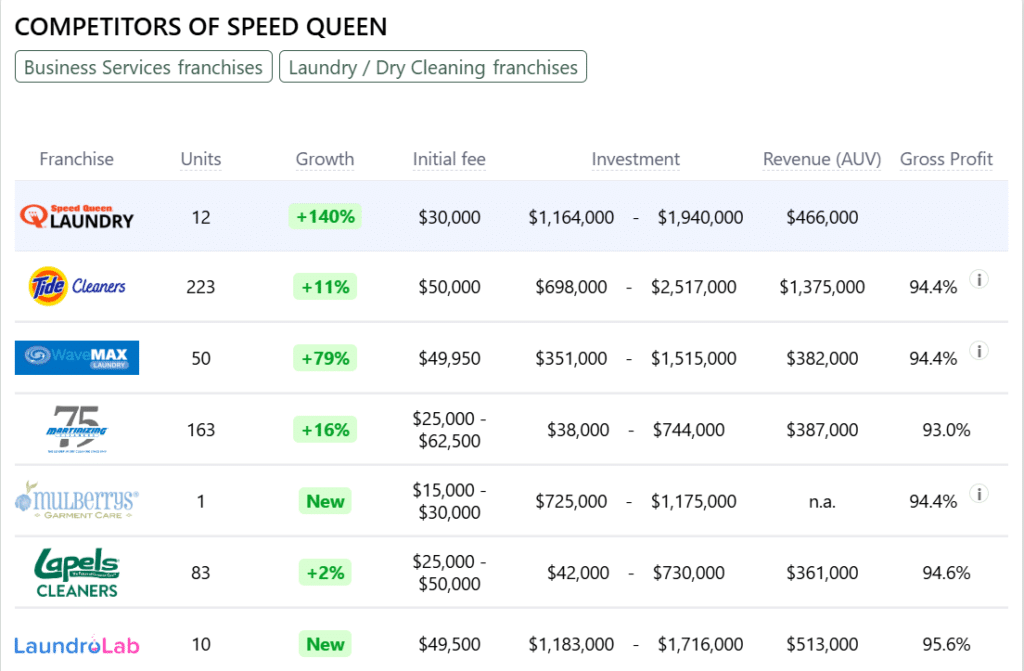Viewport: 1024px width, 671px height.
Task: Select investment minimum $351,000
Action: point(571,358)
